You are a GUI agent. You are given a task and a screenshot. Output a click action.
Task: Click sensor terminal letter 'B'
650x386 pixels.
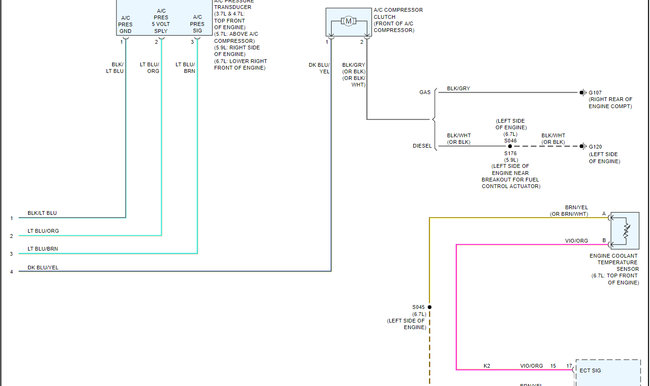(x=604, y=240)
